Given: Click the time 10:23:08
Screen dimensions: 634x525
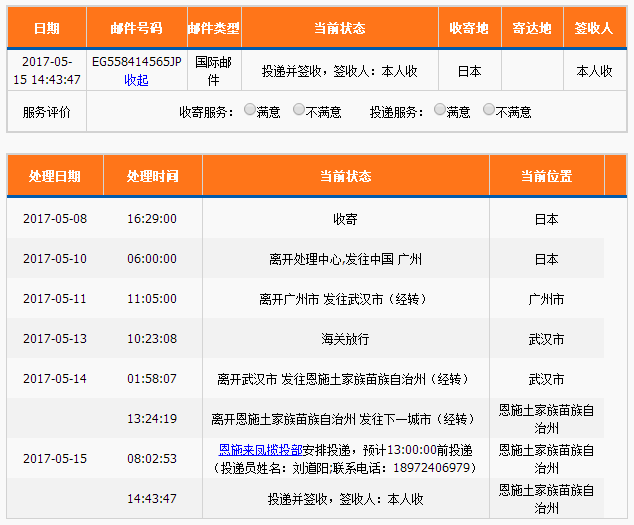Looking at the screenshot, I should [152, 339].
